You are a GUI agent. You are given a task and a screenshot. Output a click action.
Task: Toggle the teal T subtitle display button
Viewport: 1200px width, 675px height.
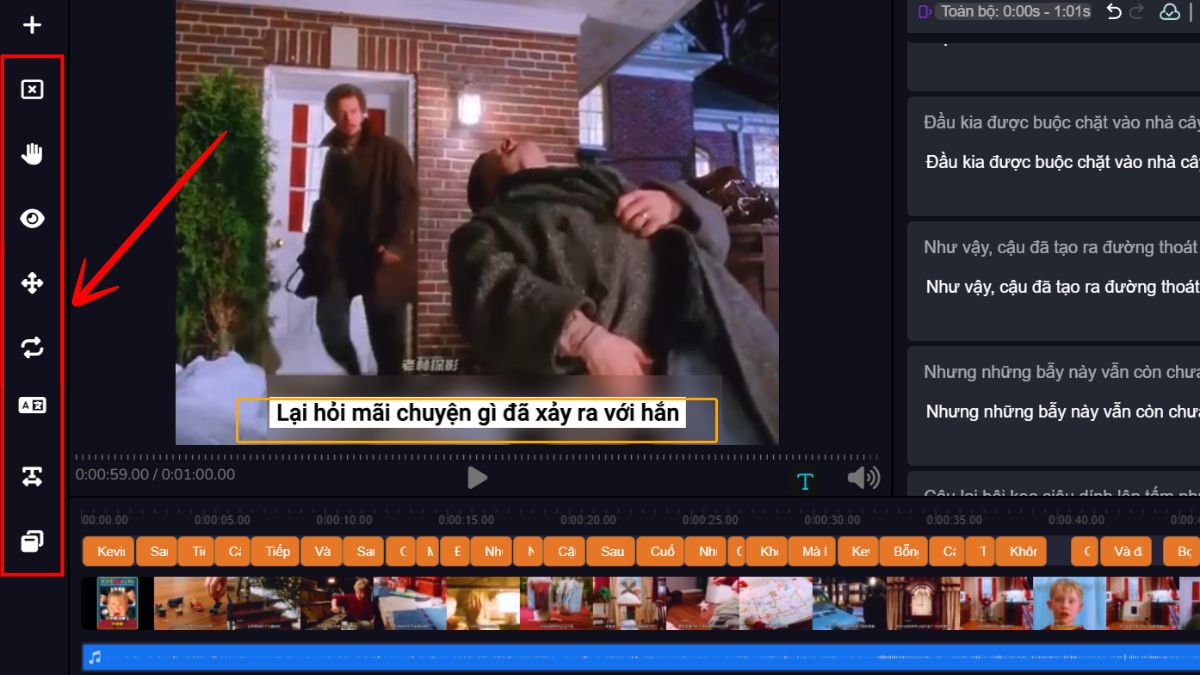805,481
